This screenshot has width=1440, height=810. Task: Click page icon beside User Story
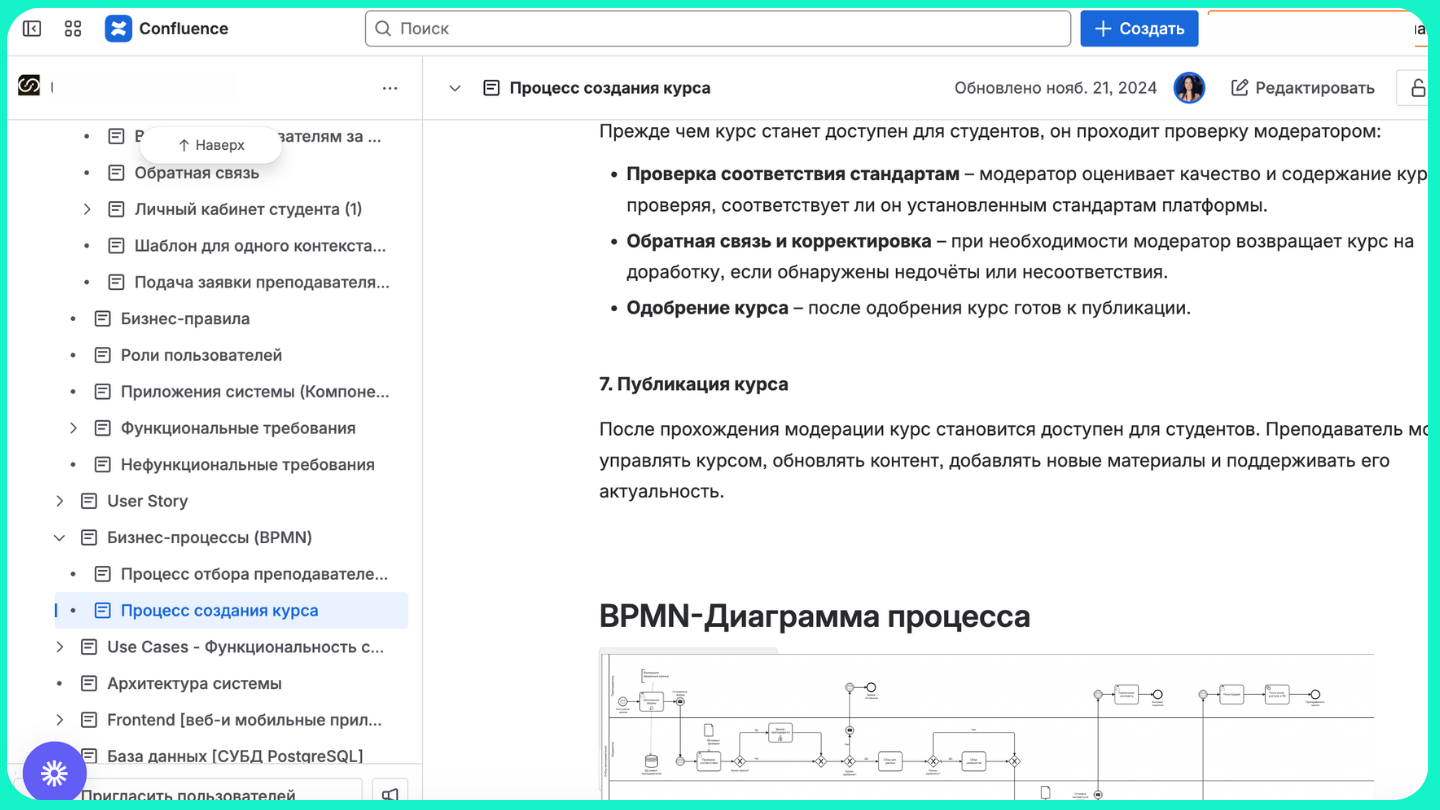click(88, 501)
